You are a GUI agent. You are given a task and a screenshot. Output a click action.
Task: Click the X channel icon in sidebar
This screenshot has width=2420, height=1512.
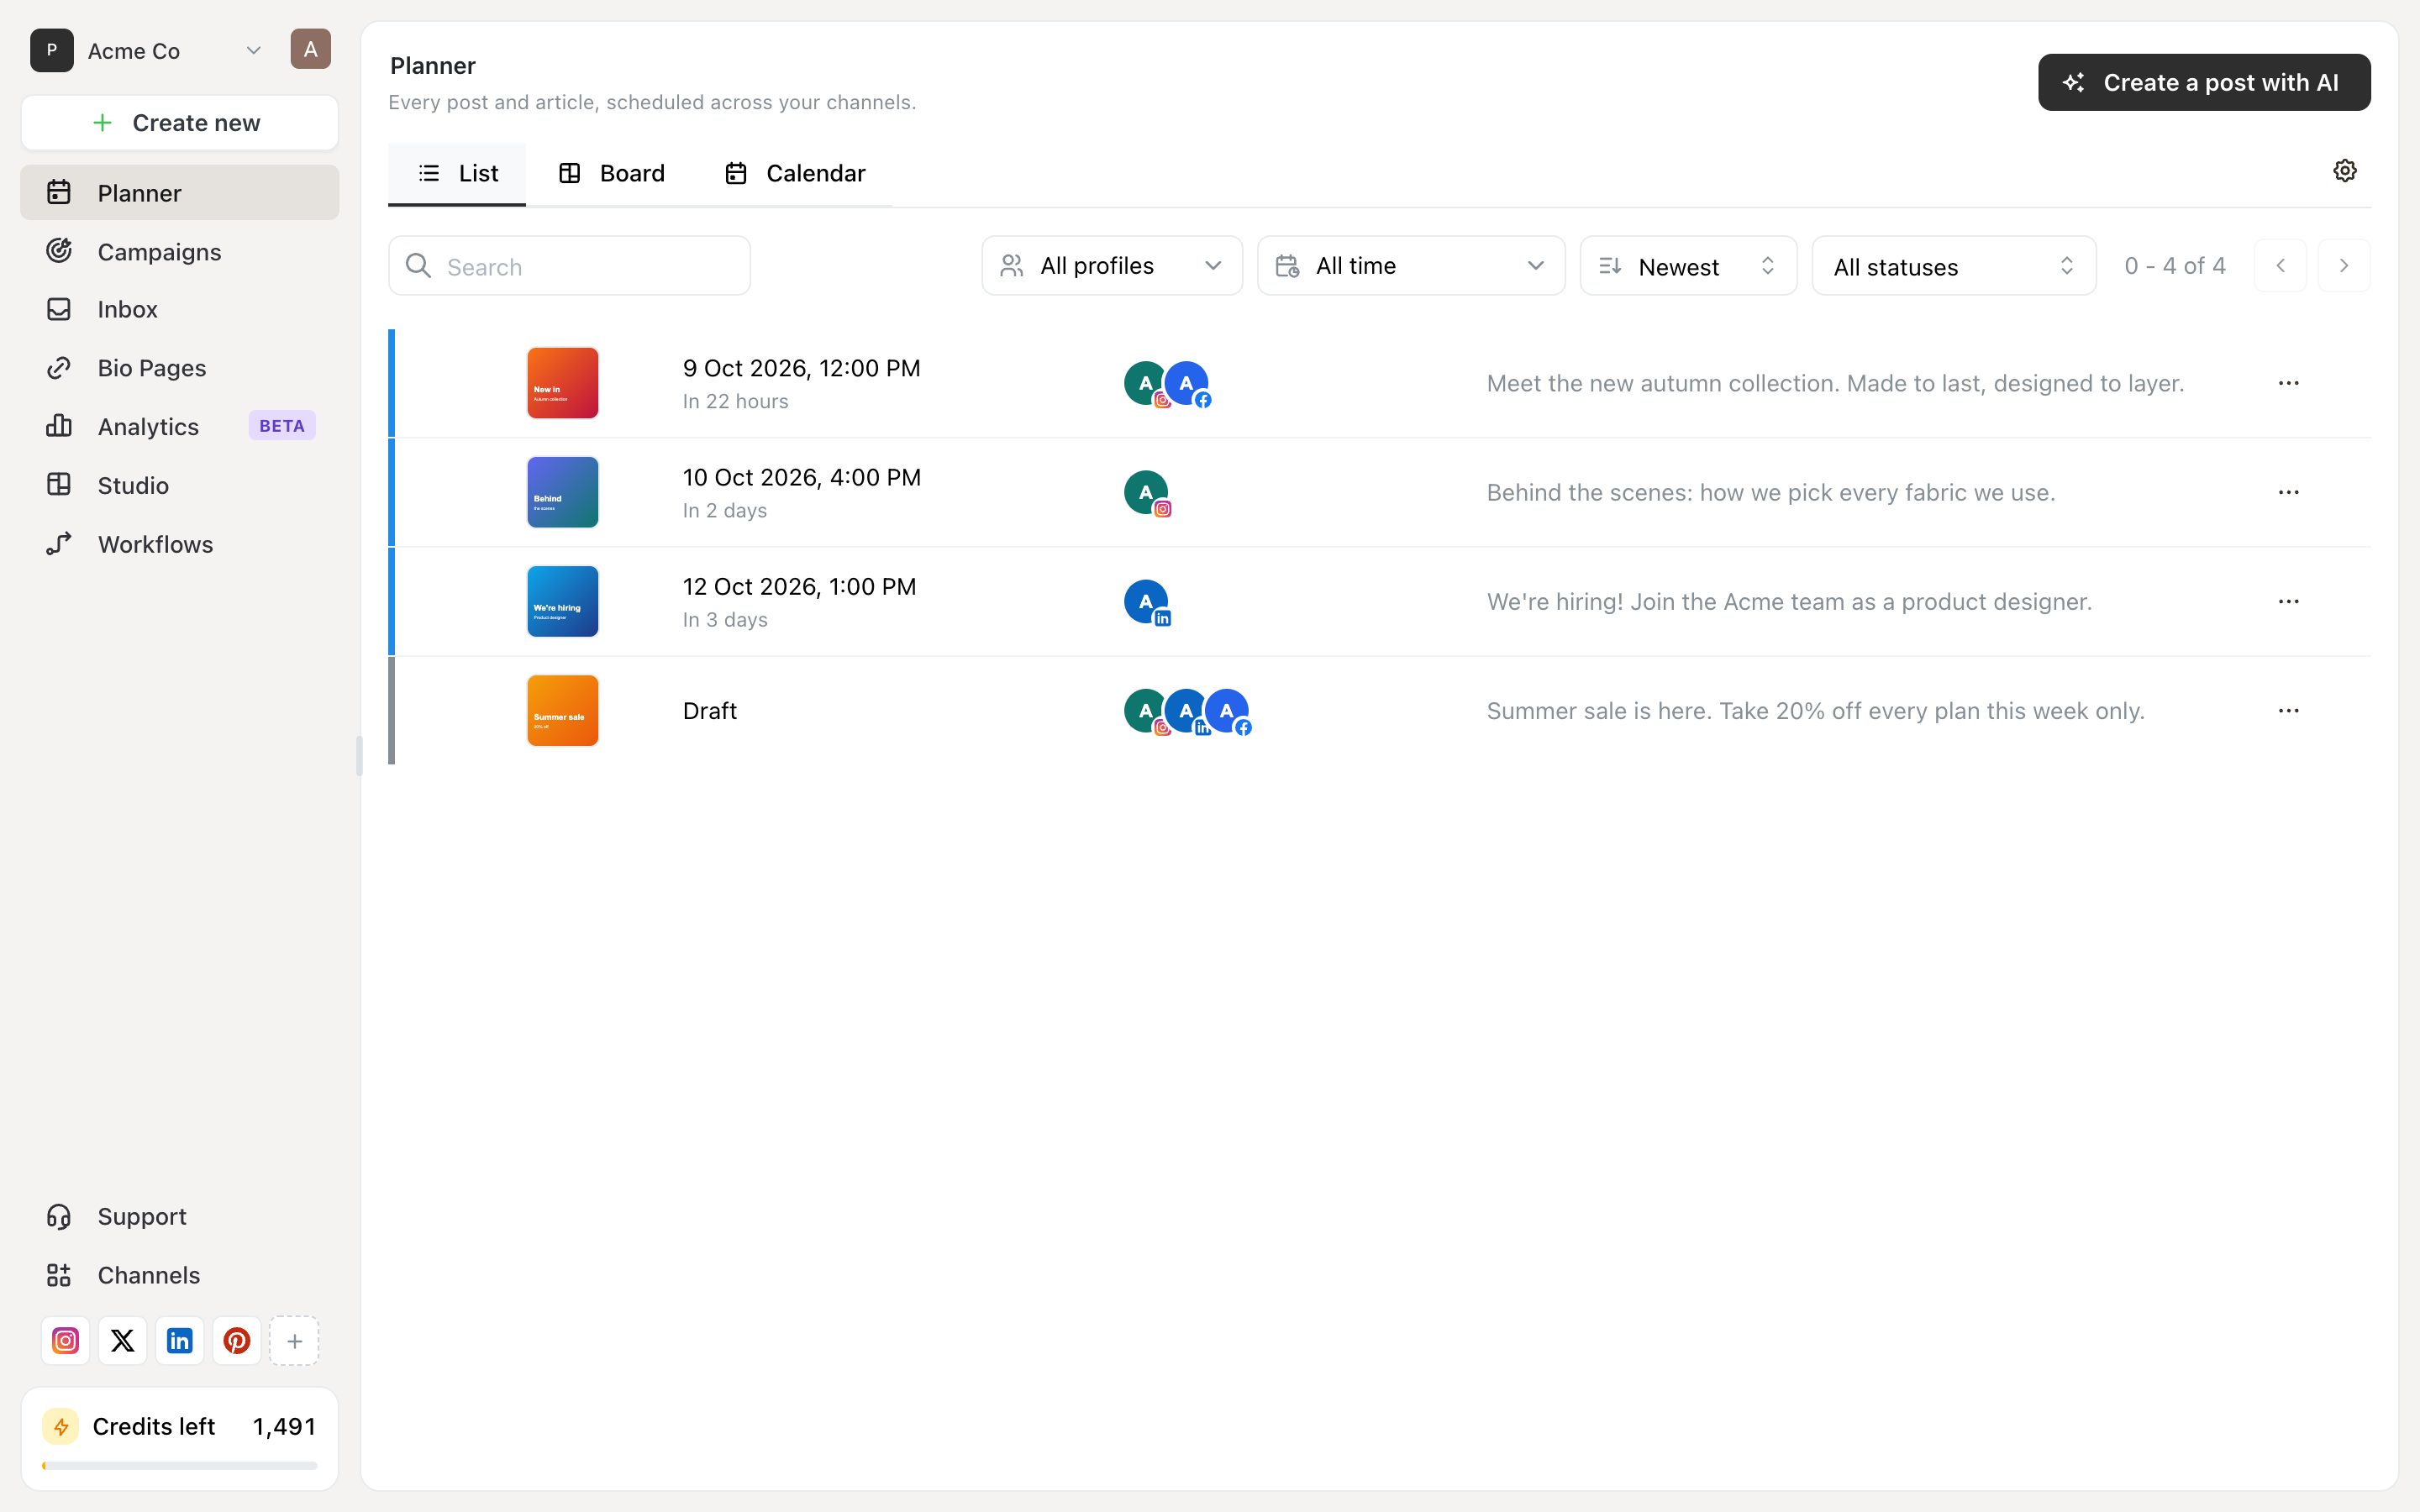pos(122,1341)
